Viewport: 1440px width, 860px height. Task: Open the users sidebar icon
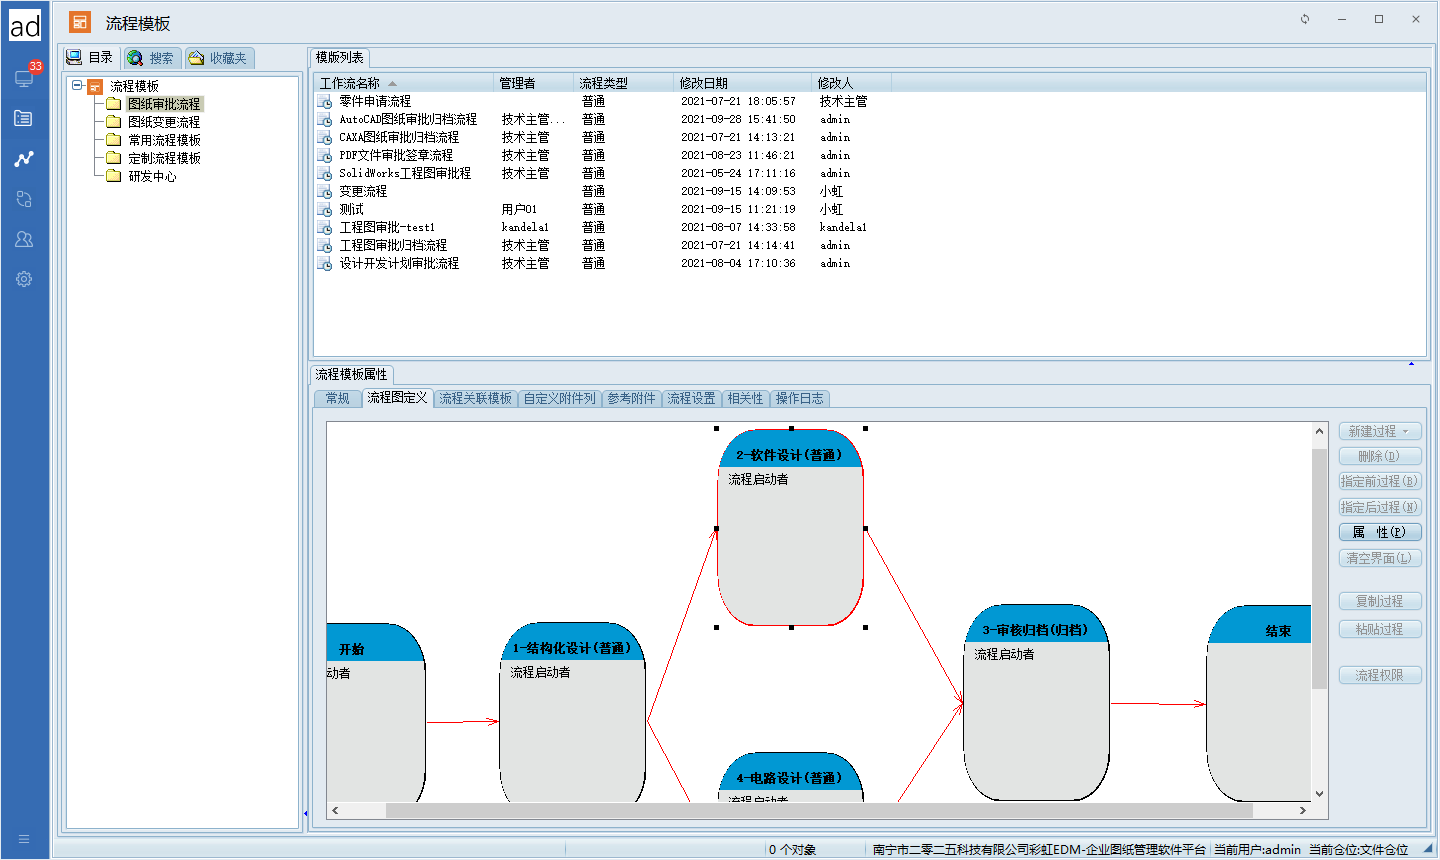click(24, 239)
